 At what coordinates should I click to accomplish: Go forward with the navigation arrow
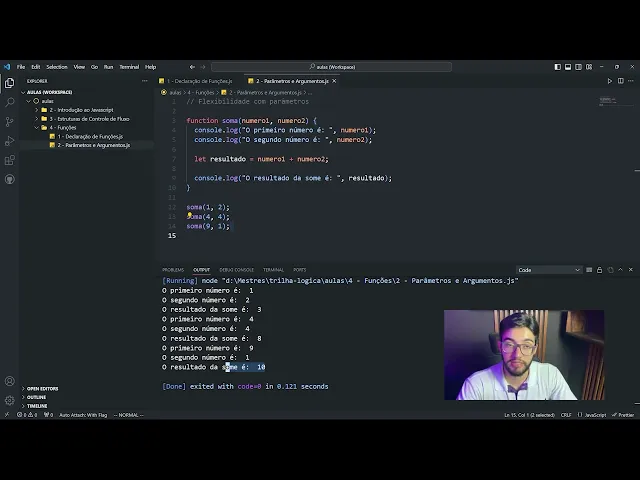(x=203, y=67)
